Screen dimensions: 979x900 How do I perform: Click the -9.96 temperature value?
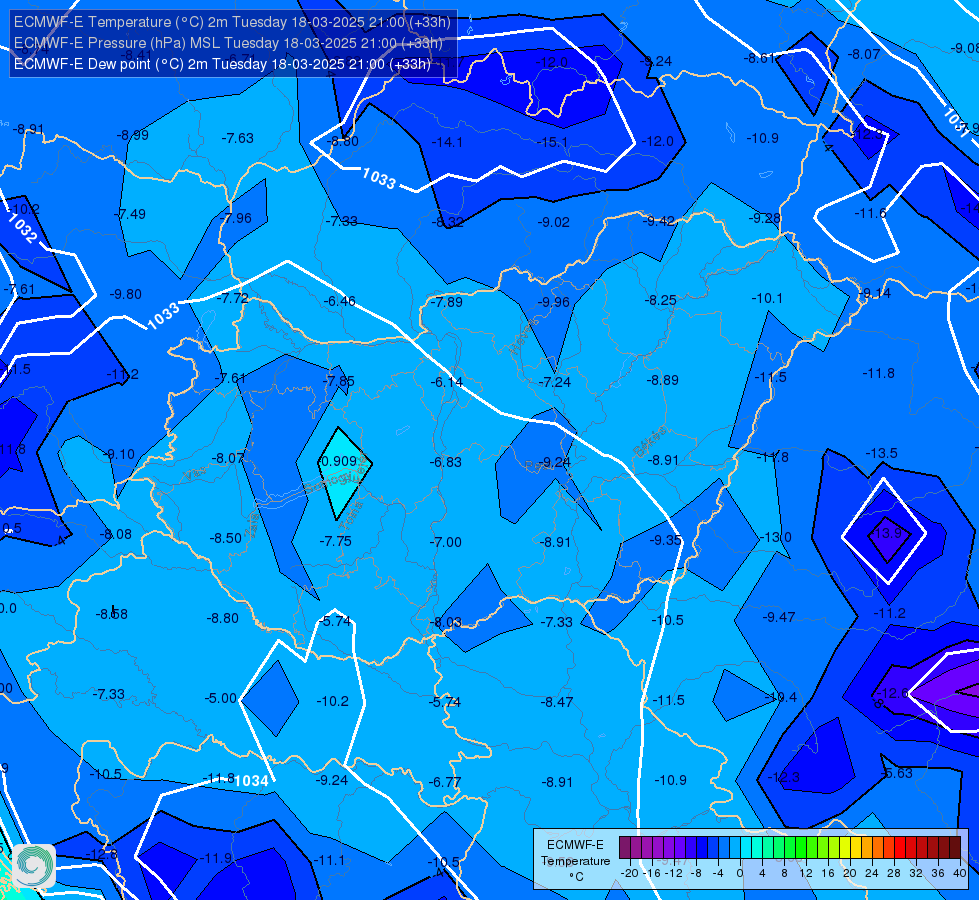pyautogui.click(x=554, y=302)
